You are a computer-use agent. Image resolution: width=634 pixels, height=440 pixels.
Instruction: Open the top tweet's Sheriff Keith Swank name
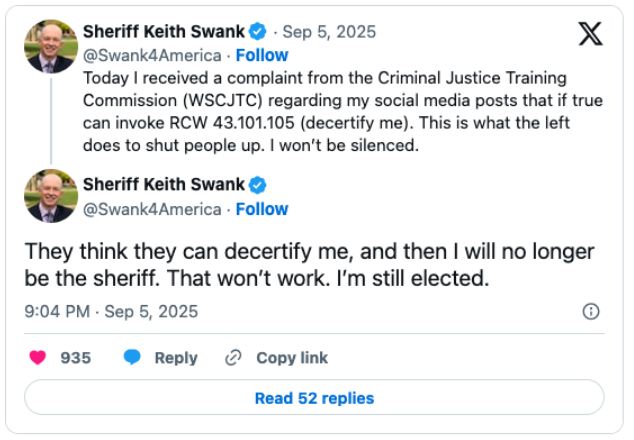click(163, 30)
